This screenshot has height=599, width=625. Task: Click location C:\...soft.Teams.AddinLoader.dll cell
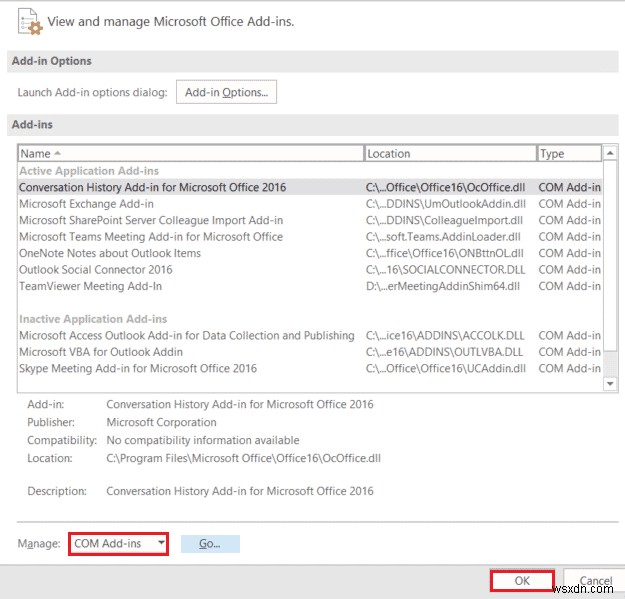point(443,237)
